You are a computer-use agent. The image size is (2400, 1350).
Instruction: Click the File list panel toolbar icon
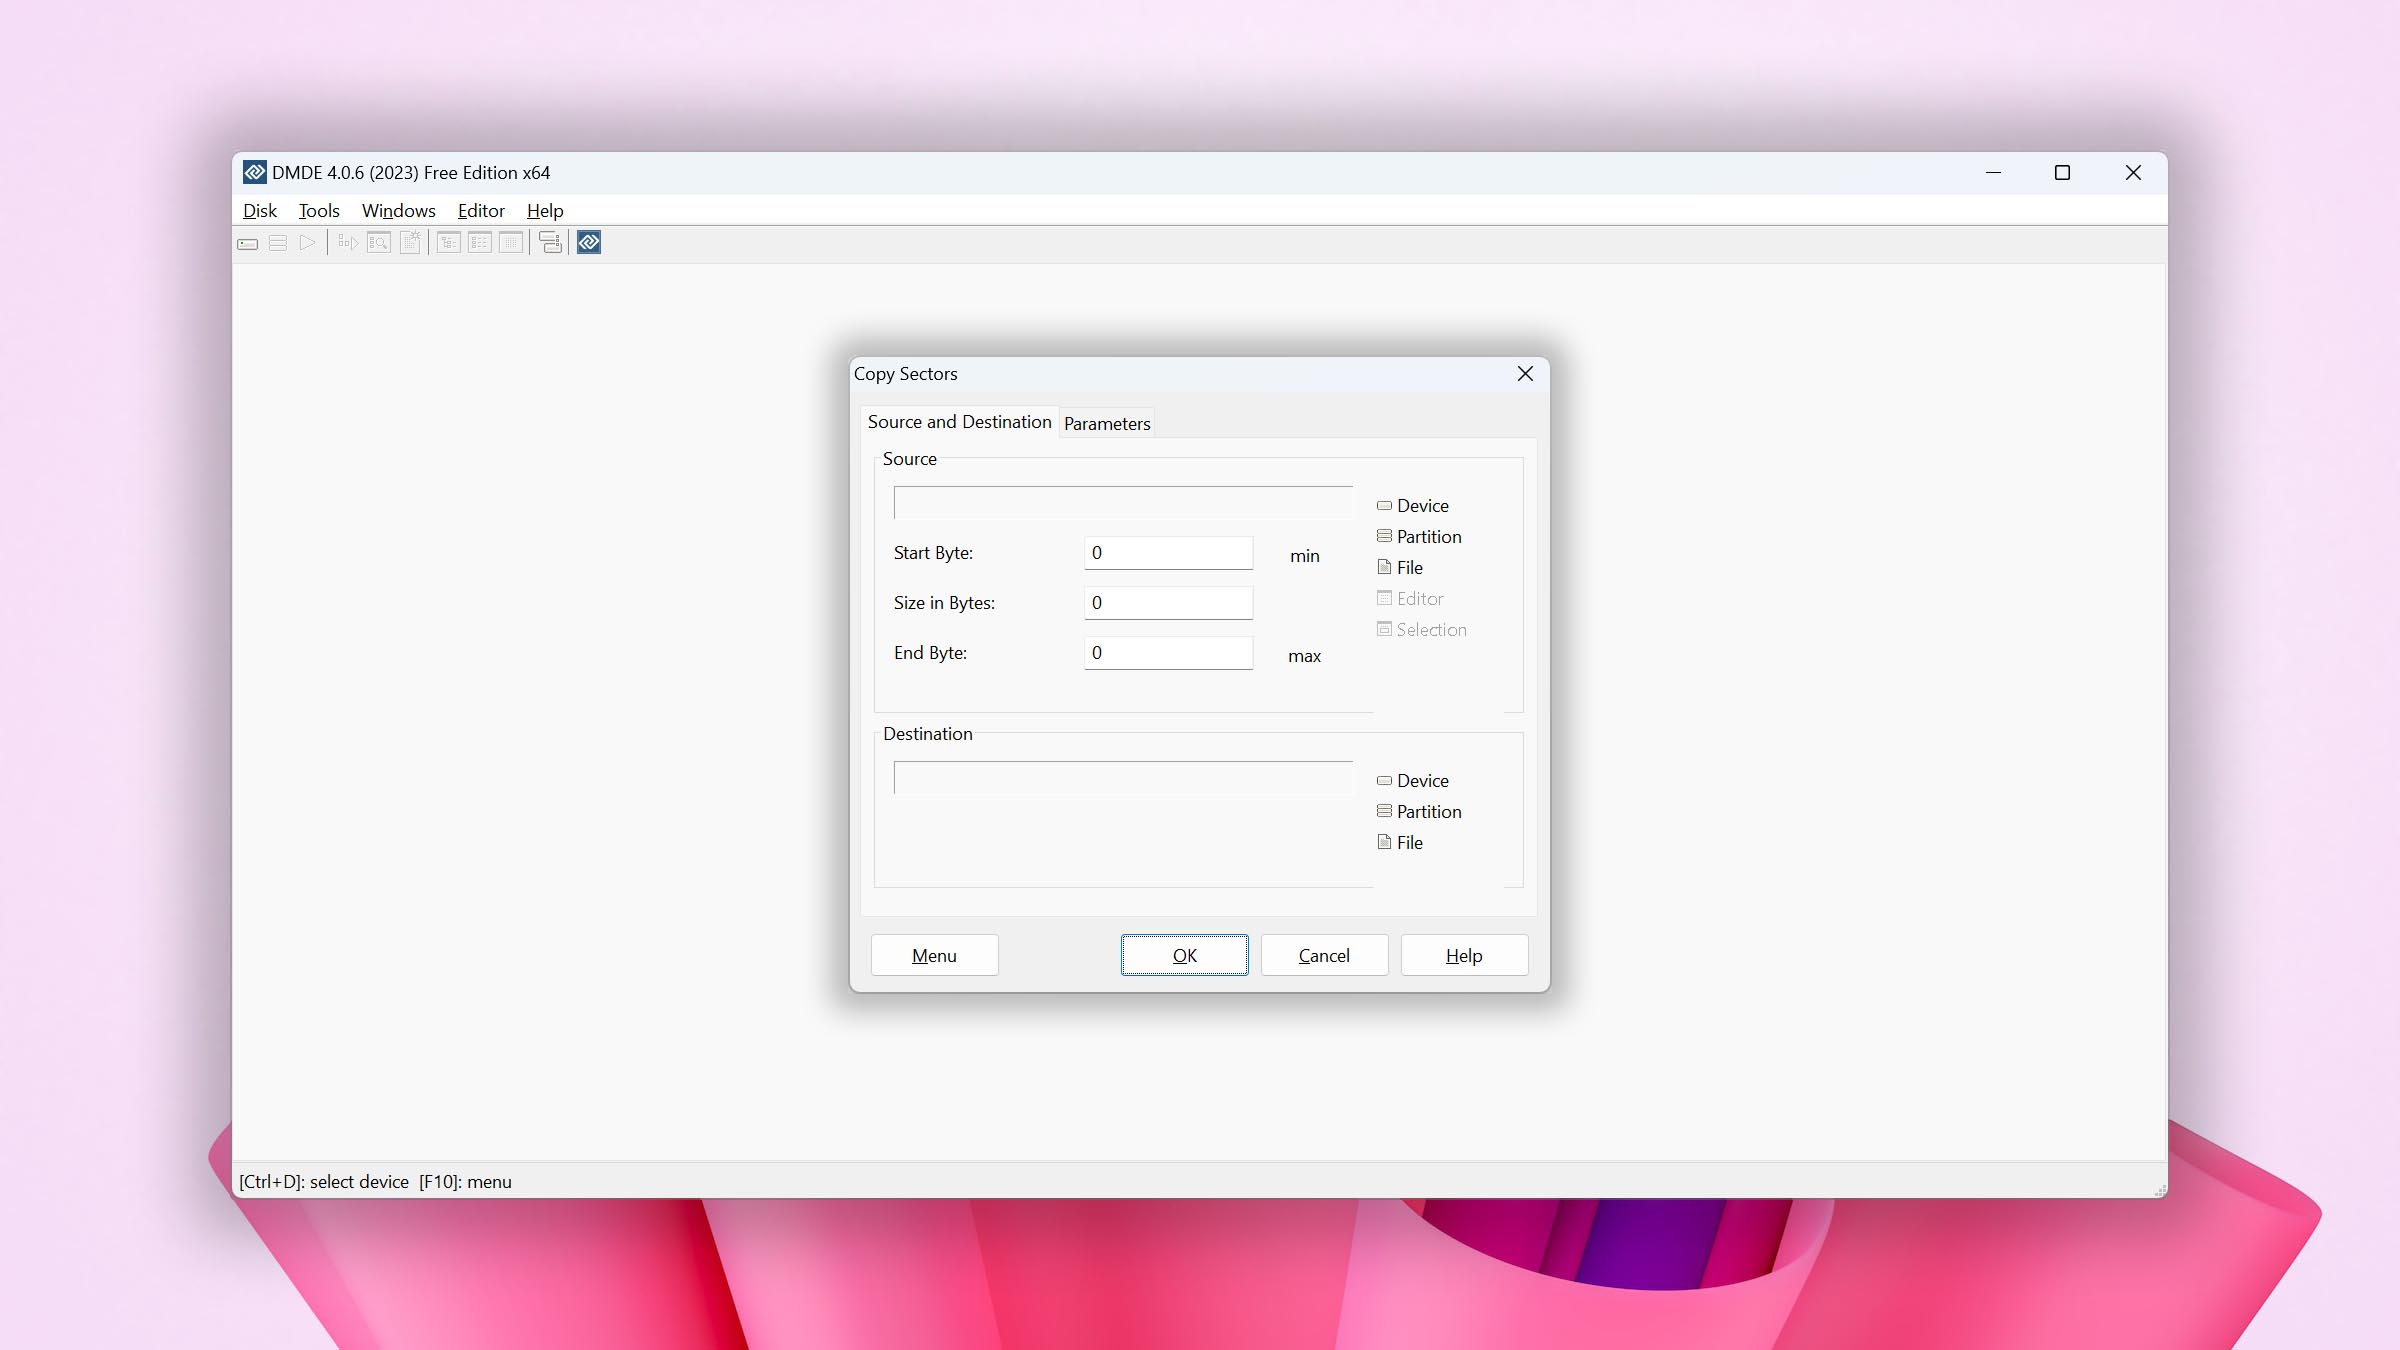point(480,243)
